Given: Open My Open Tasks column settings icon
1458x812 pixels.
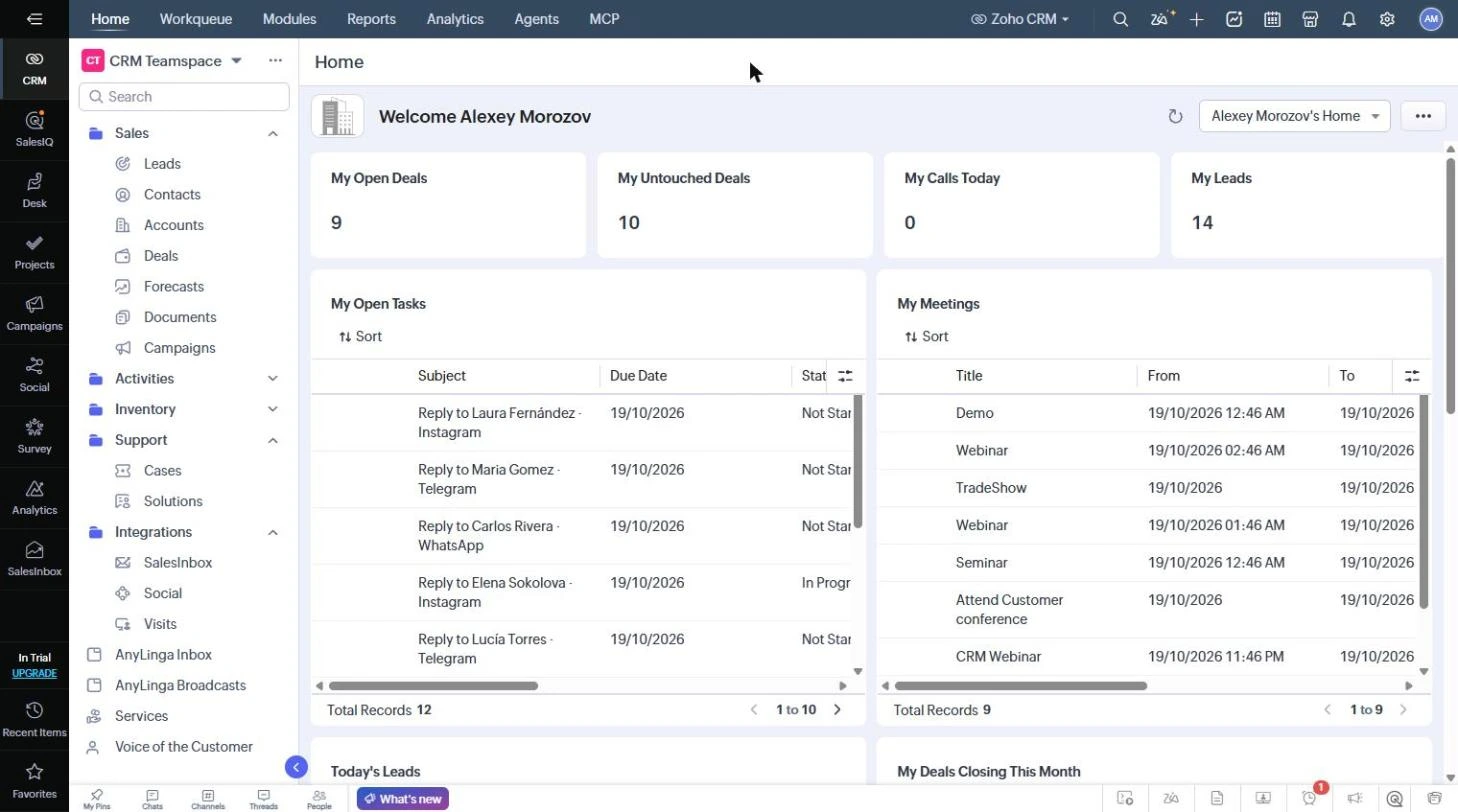Looking at the screenshot, I should click(845, 376).
